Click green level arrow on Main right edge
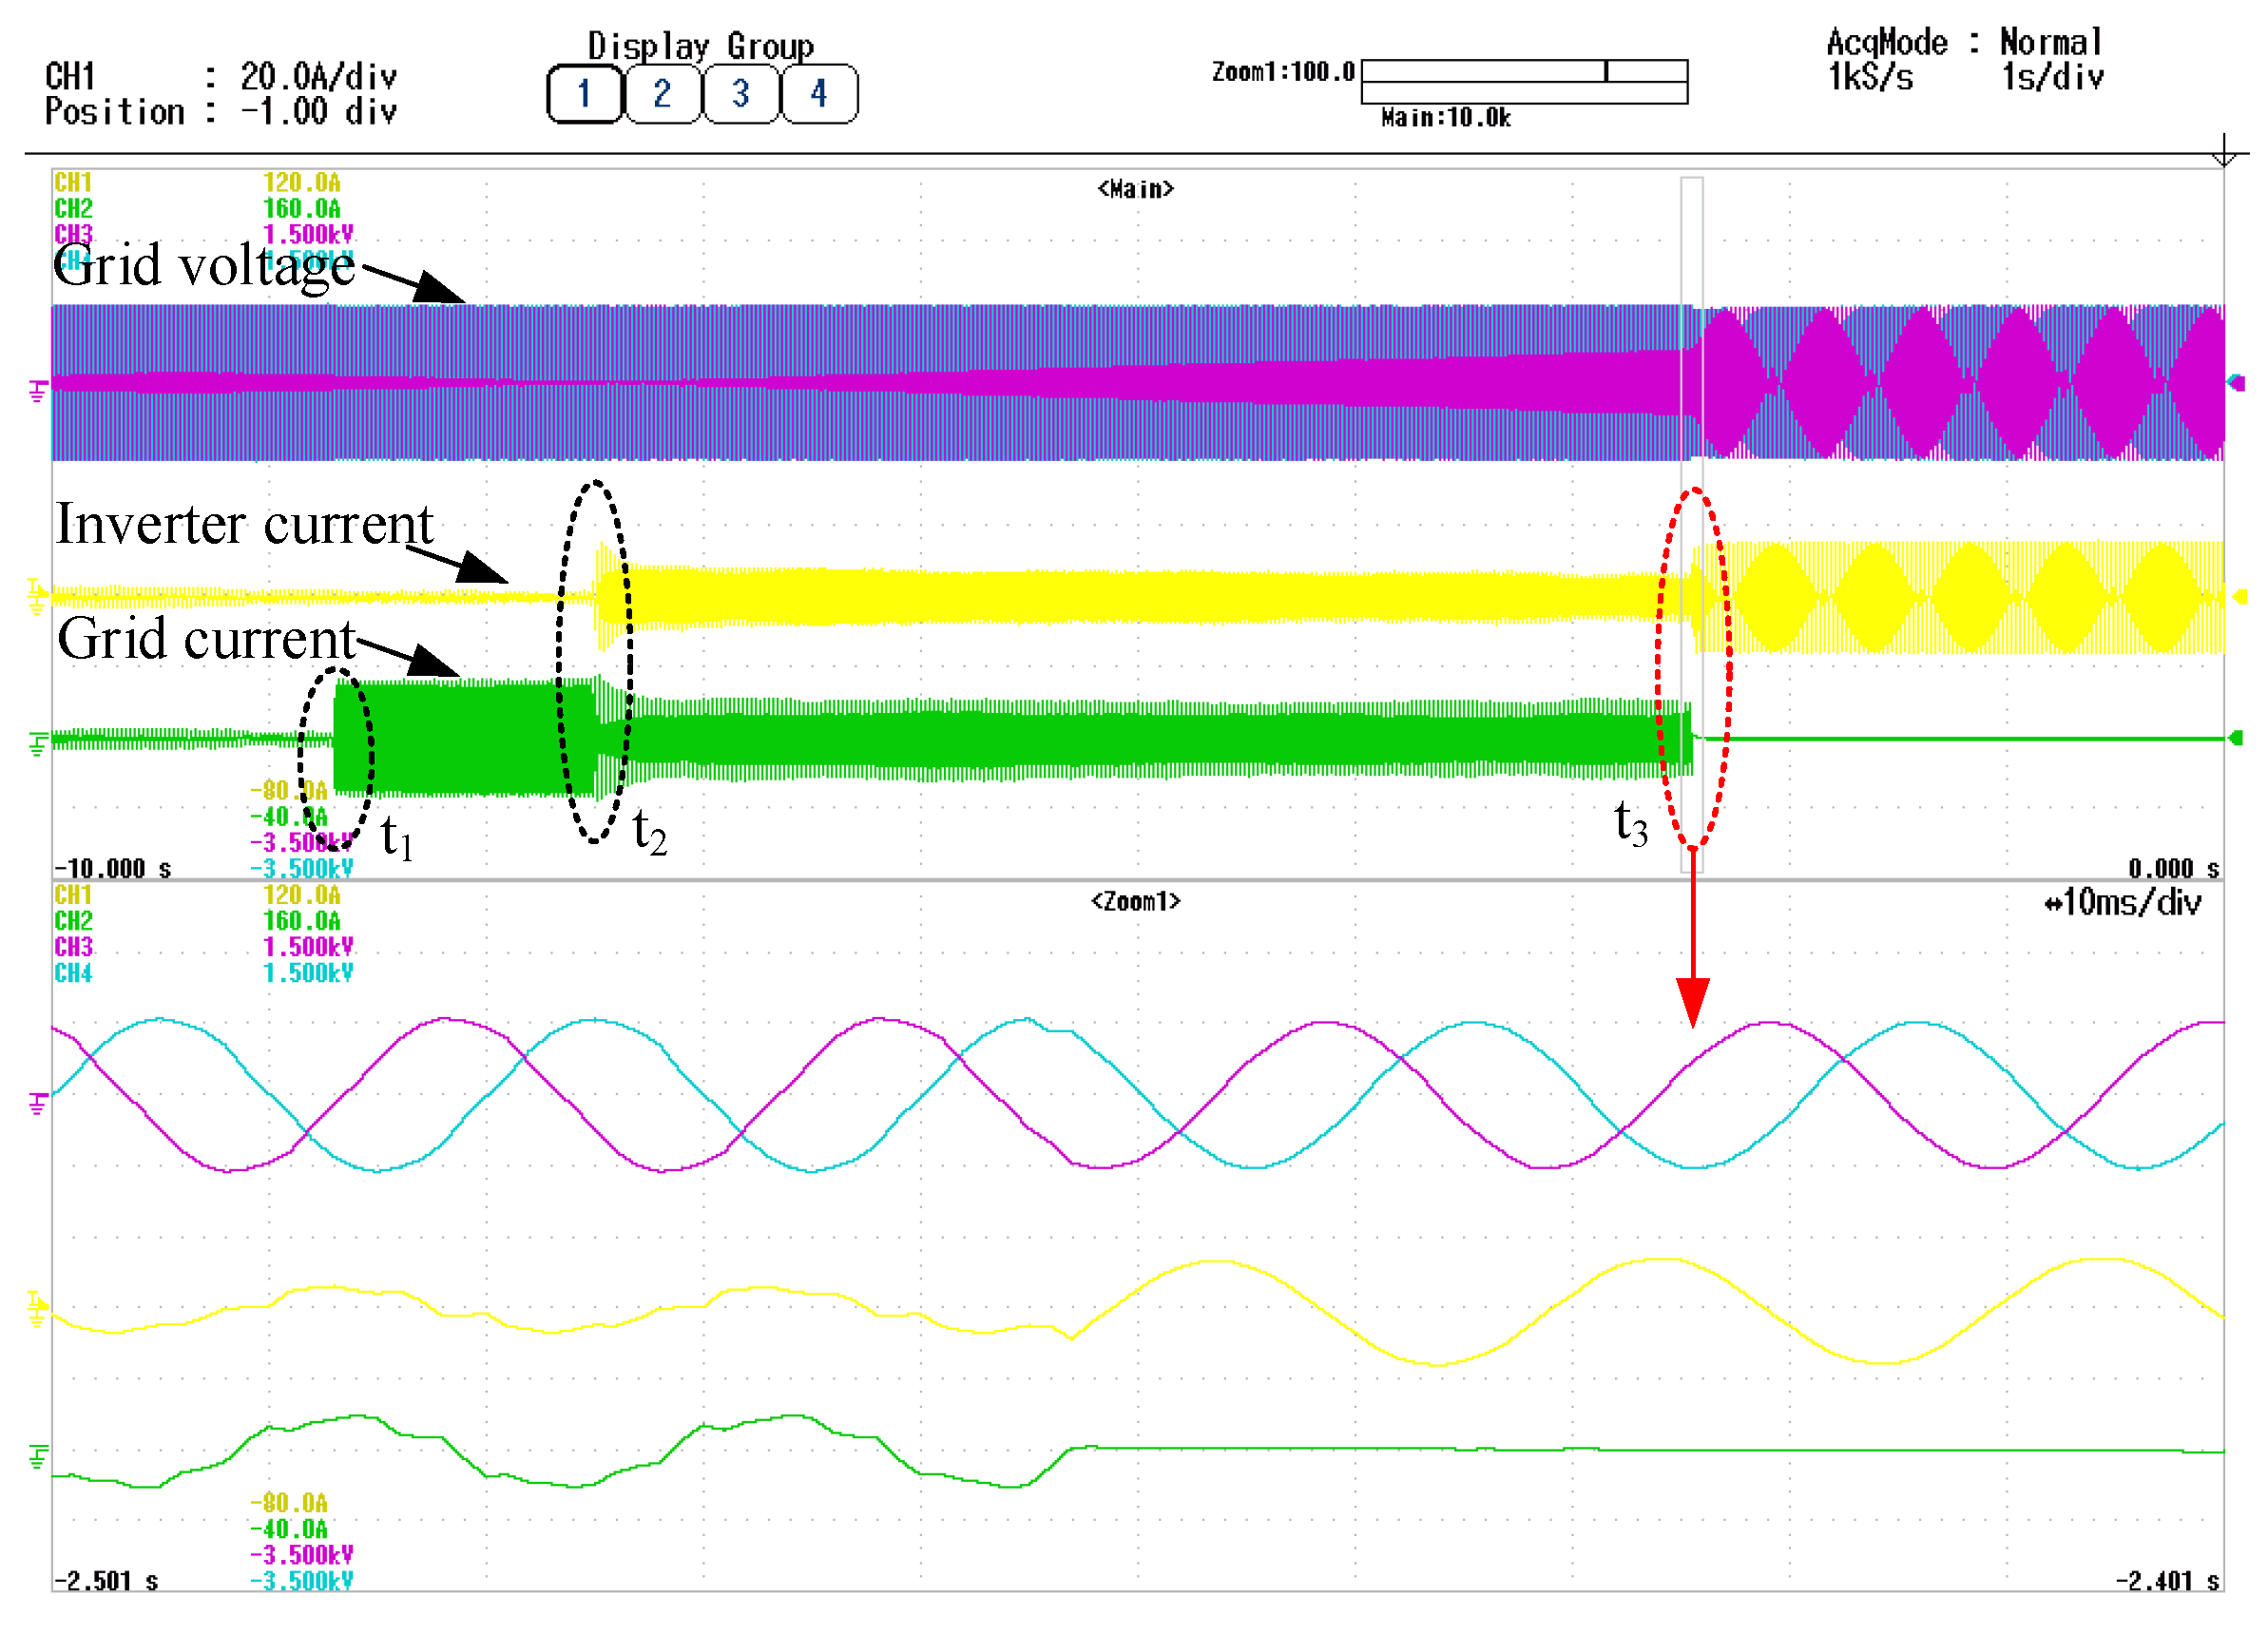Viewport: 2268px width, 1635px height. pyautogui.click(x=2237, y=739)
